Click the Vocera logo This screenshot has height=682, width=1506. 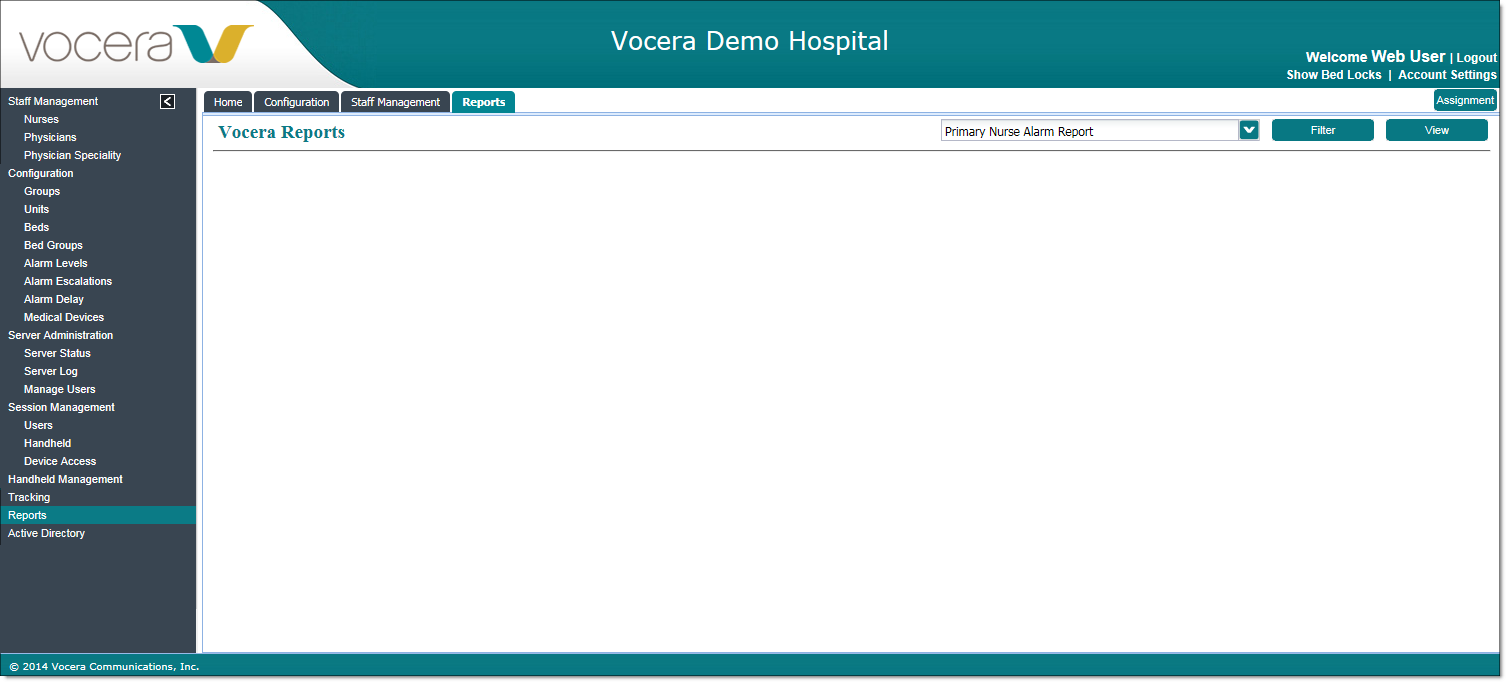coord(136,45)
